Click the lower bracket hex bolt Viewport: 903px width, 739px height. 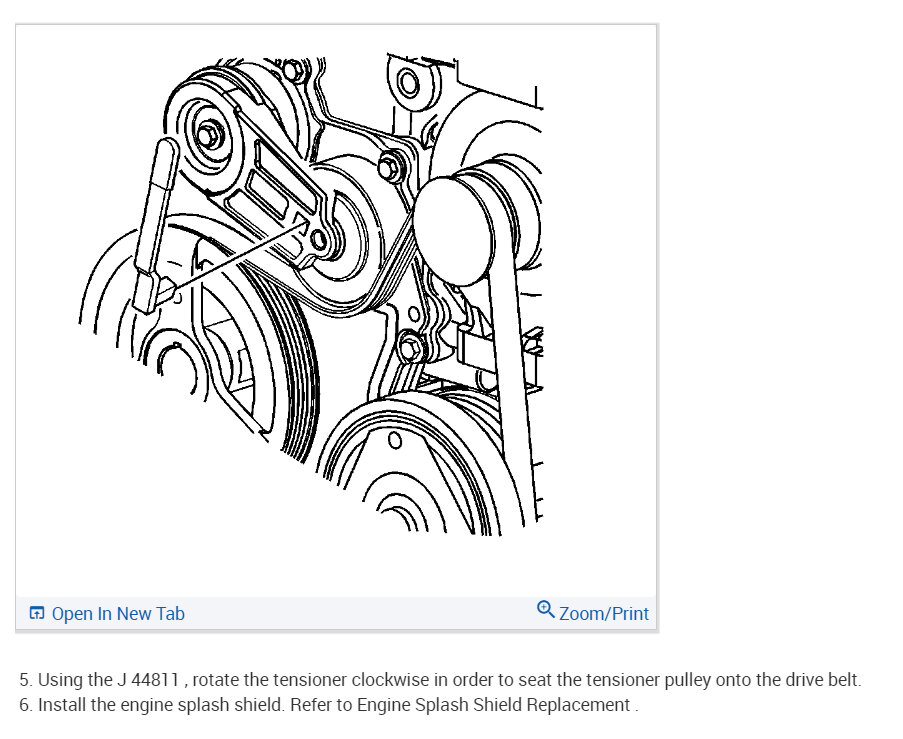click(x=411, y=348)
